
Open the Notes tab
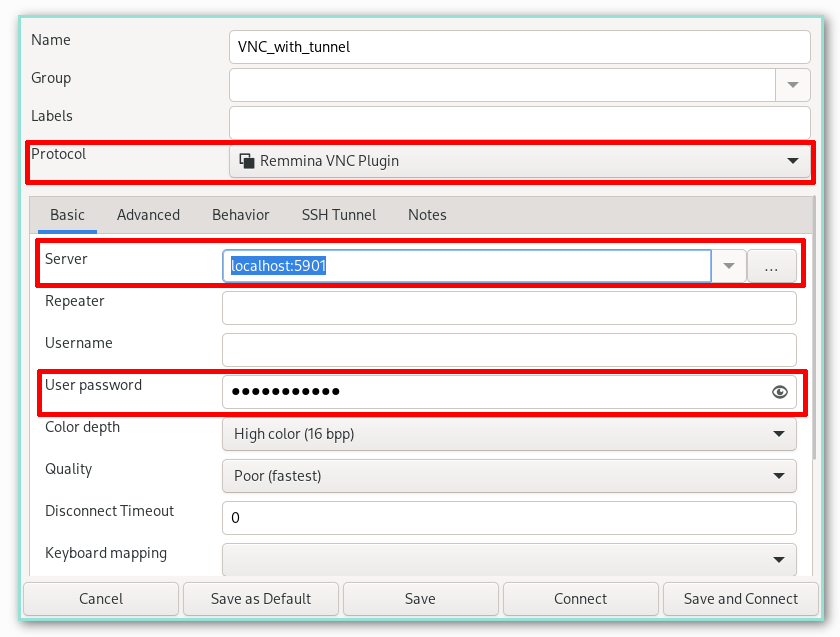pyautogui.click(x=427, y=215)
